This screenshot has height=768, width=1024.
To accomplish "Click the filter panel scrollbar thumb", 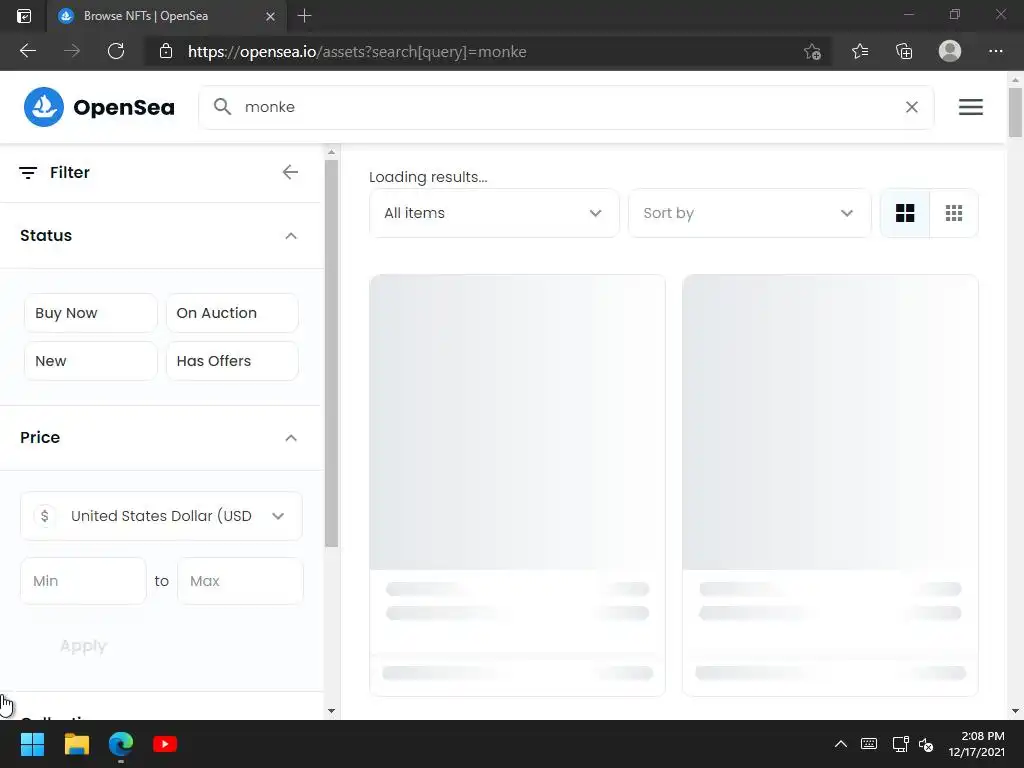I will click(331, 353).
